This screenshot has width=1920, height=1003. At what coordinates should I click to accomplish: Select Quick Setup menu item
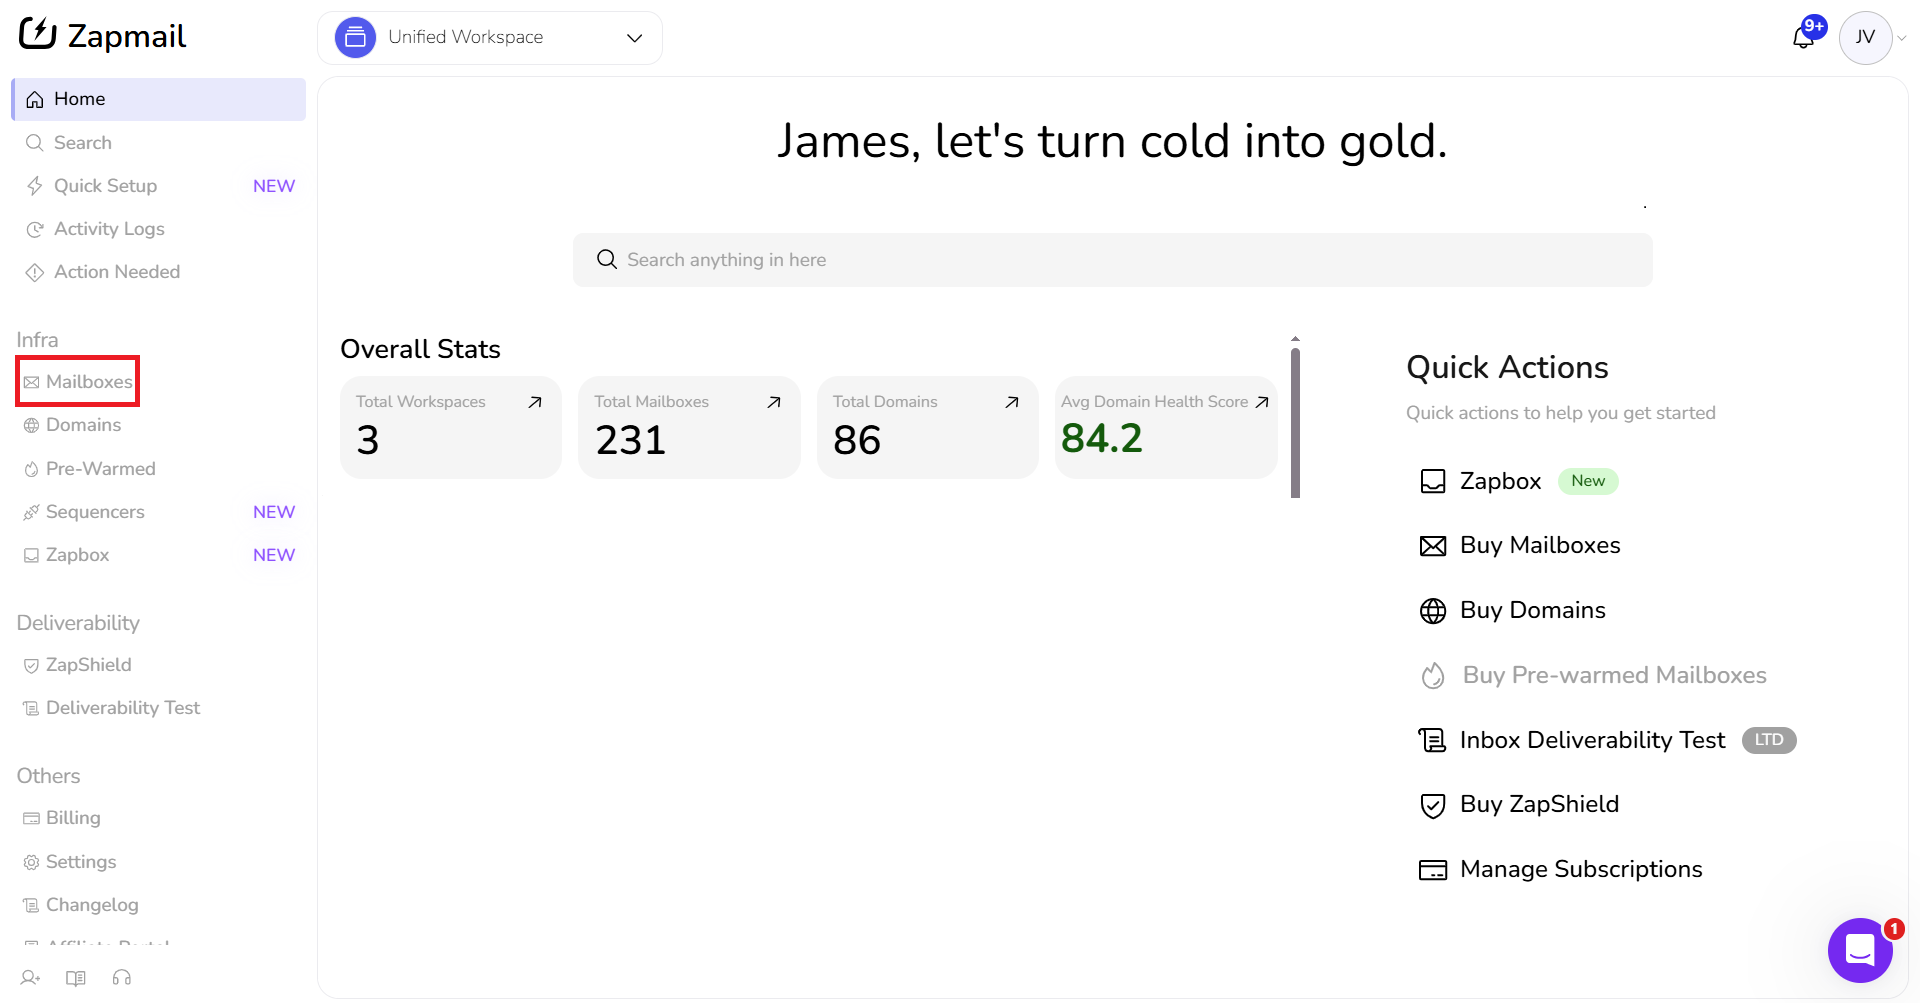point(105,186)
